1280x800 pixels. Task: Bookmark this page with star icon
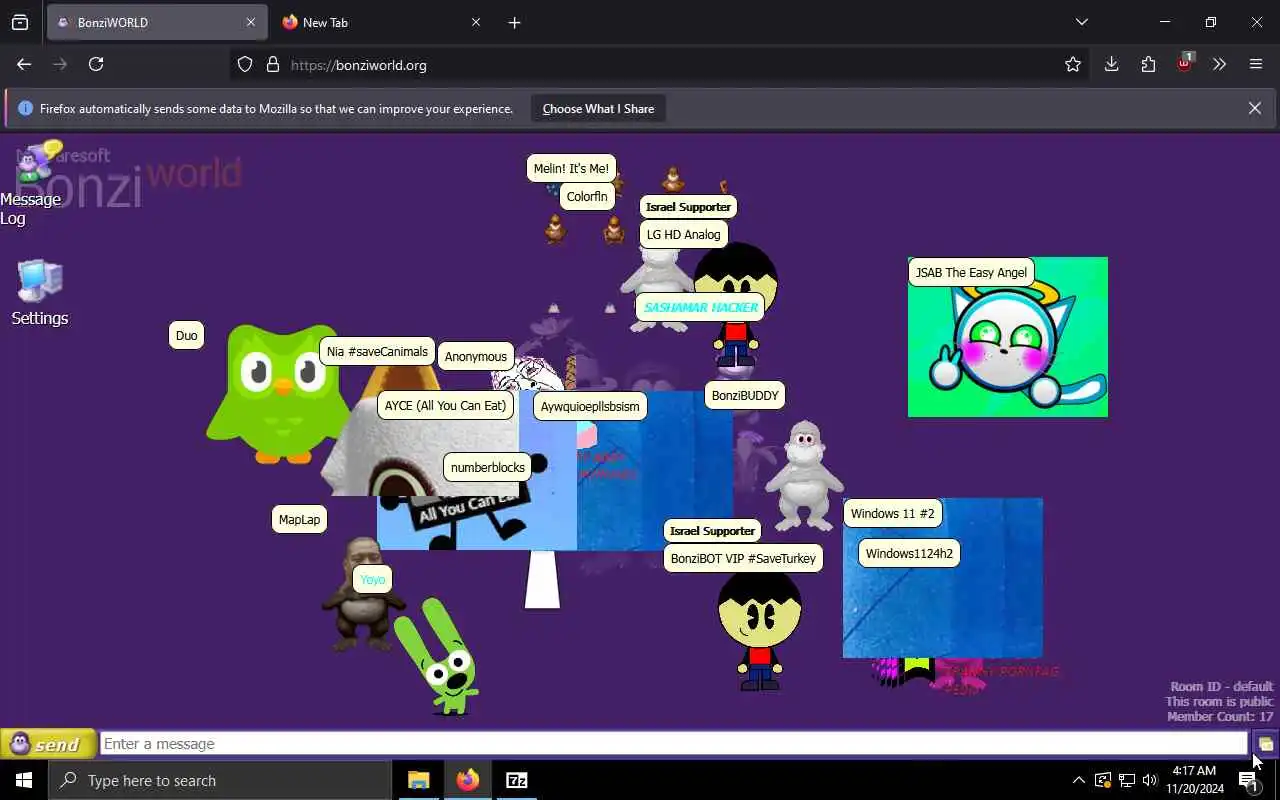tap(1073, 65)
